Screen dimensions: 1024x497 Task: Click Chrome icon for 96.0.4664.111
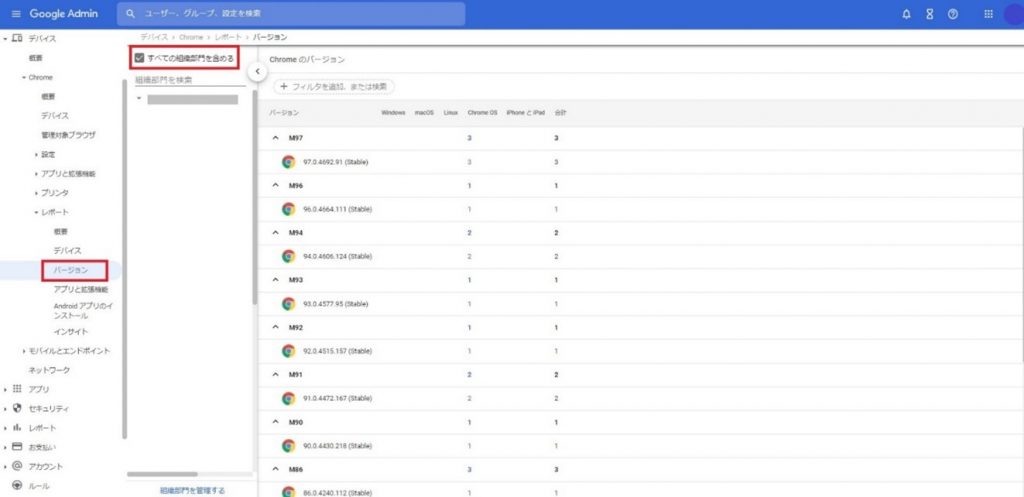pyautogui.click(x=288, y=209)
